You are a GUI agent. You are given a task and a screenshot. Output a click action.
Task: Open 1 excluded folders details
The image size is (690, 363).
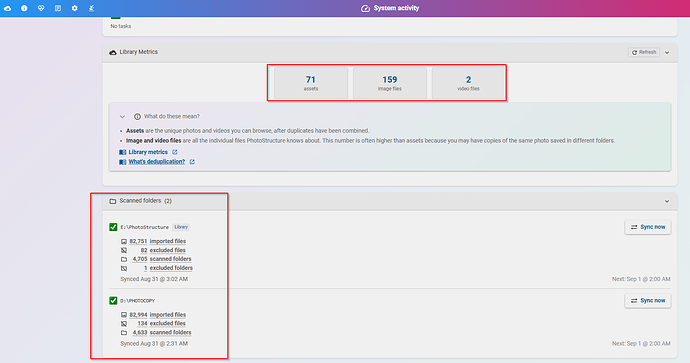pos(168,268)
